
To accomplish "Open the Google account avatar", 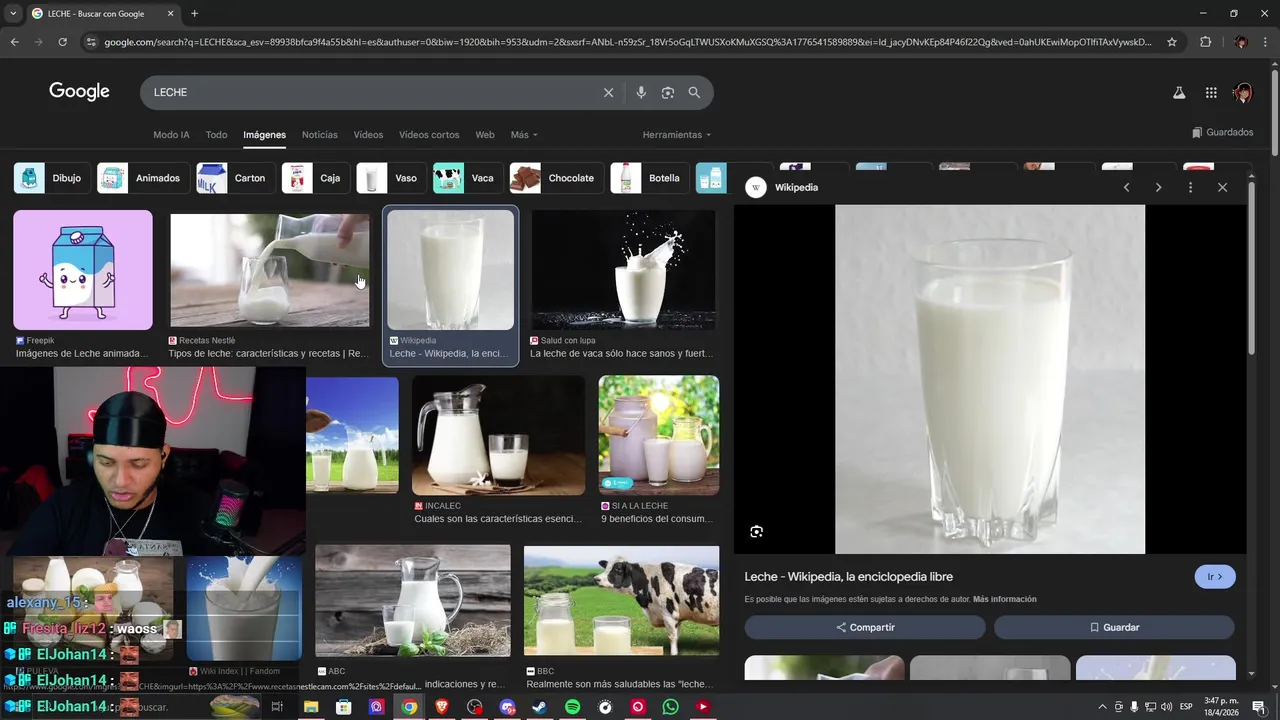I will 1243,92.
